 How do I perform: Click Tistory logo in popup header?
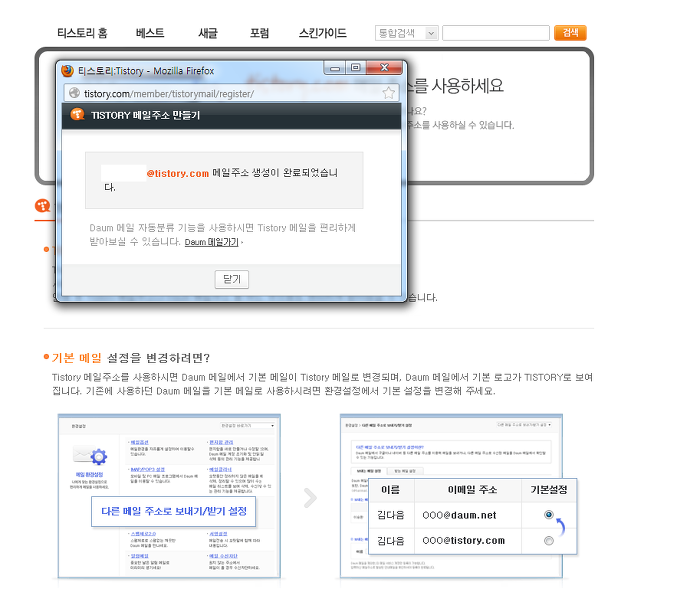(x=77, y=115)
